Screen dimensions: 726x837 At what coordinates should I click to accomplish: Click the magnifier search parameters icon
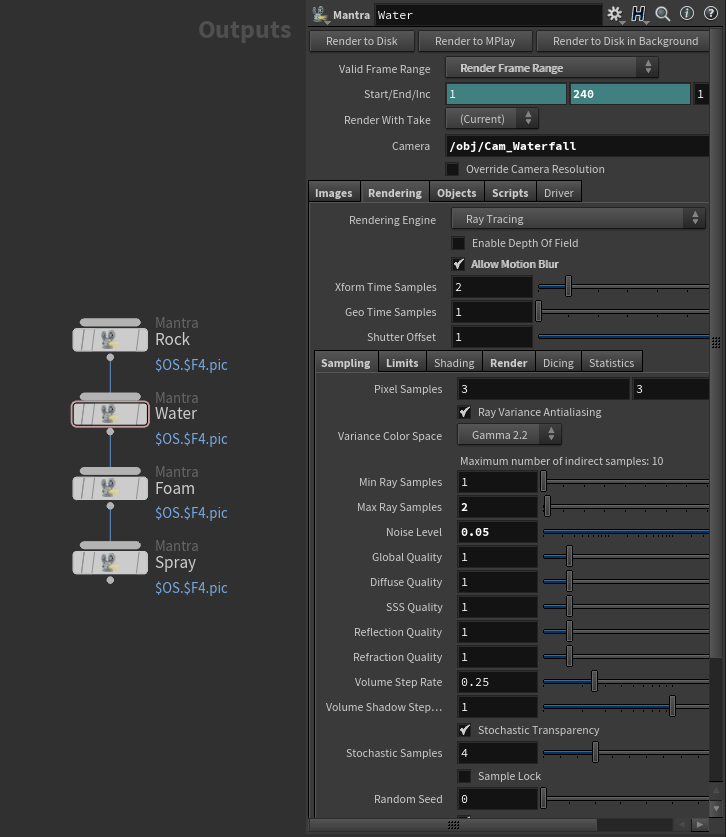tap(663, 14)
